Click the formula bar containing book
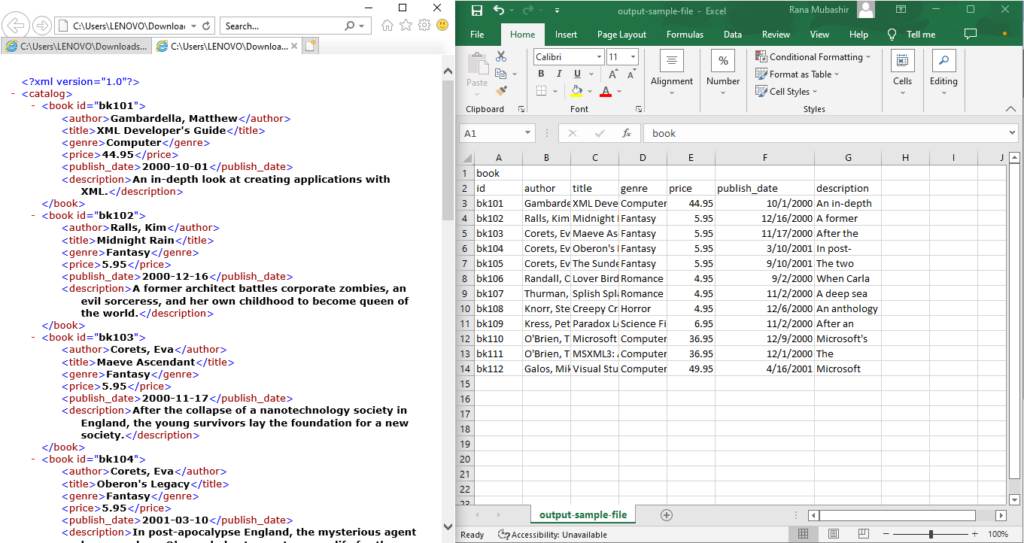 [829, 133]
